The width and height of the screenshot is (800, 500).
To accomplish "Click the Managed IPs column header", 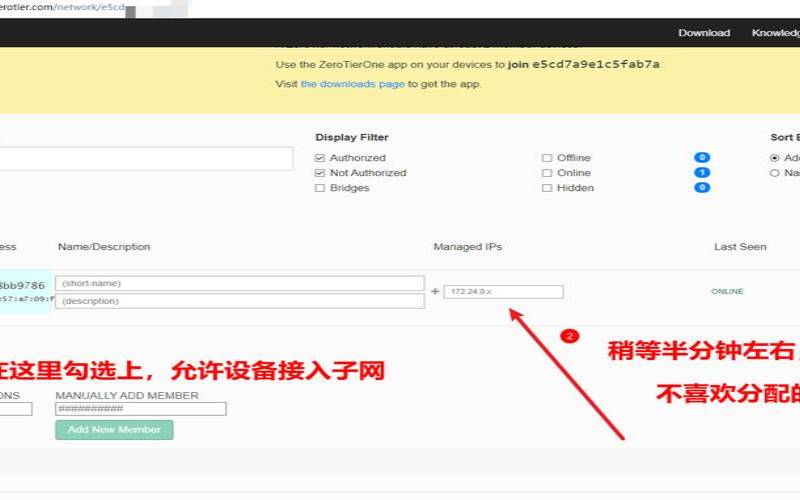I will pos(468,246).
